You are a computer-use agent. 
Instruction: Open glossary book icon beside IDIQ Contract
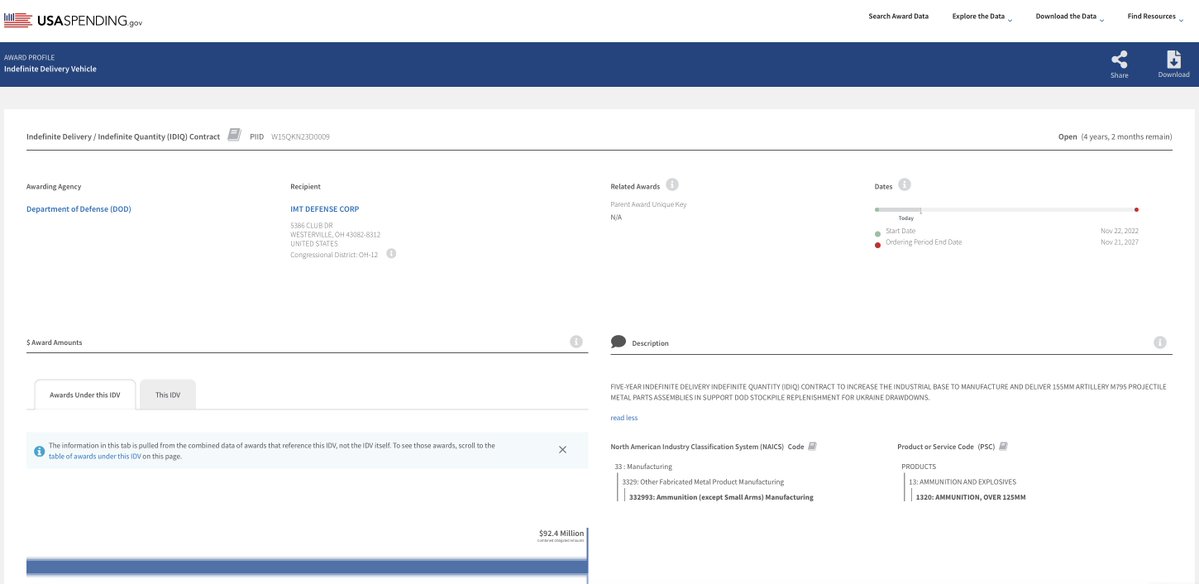[235, 135]
